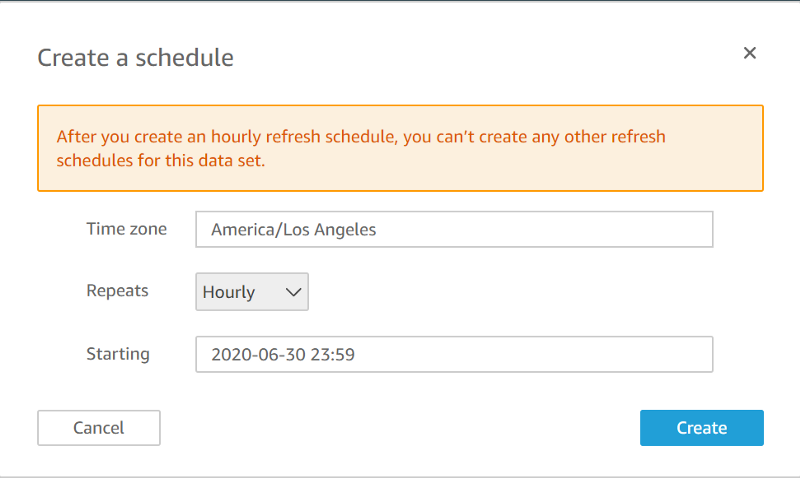800x478 pixels.
Task: Confirm with the blue Create button
Action: 702,428
